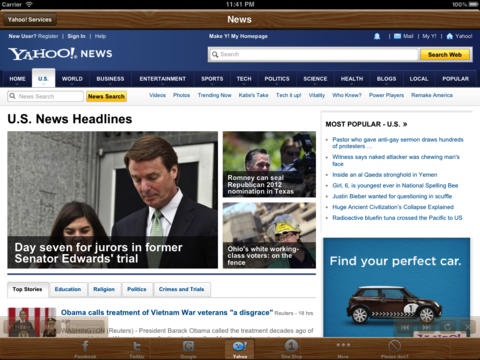Screen dimensions: 480x360
Task: Open the Remake America link
Action: (432, 95)
